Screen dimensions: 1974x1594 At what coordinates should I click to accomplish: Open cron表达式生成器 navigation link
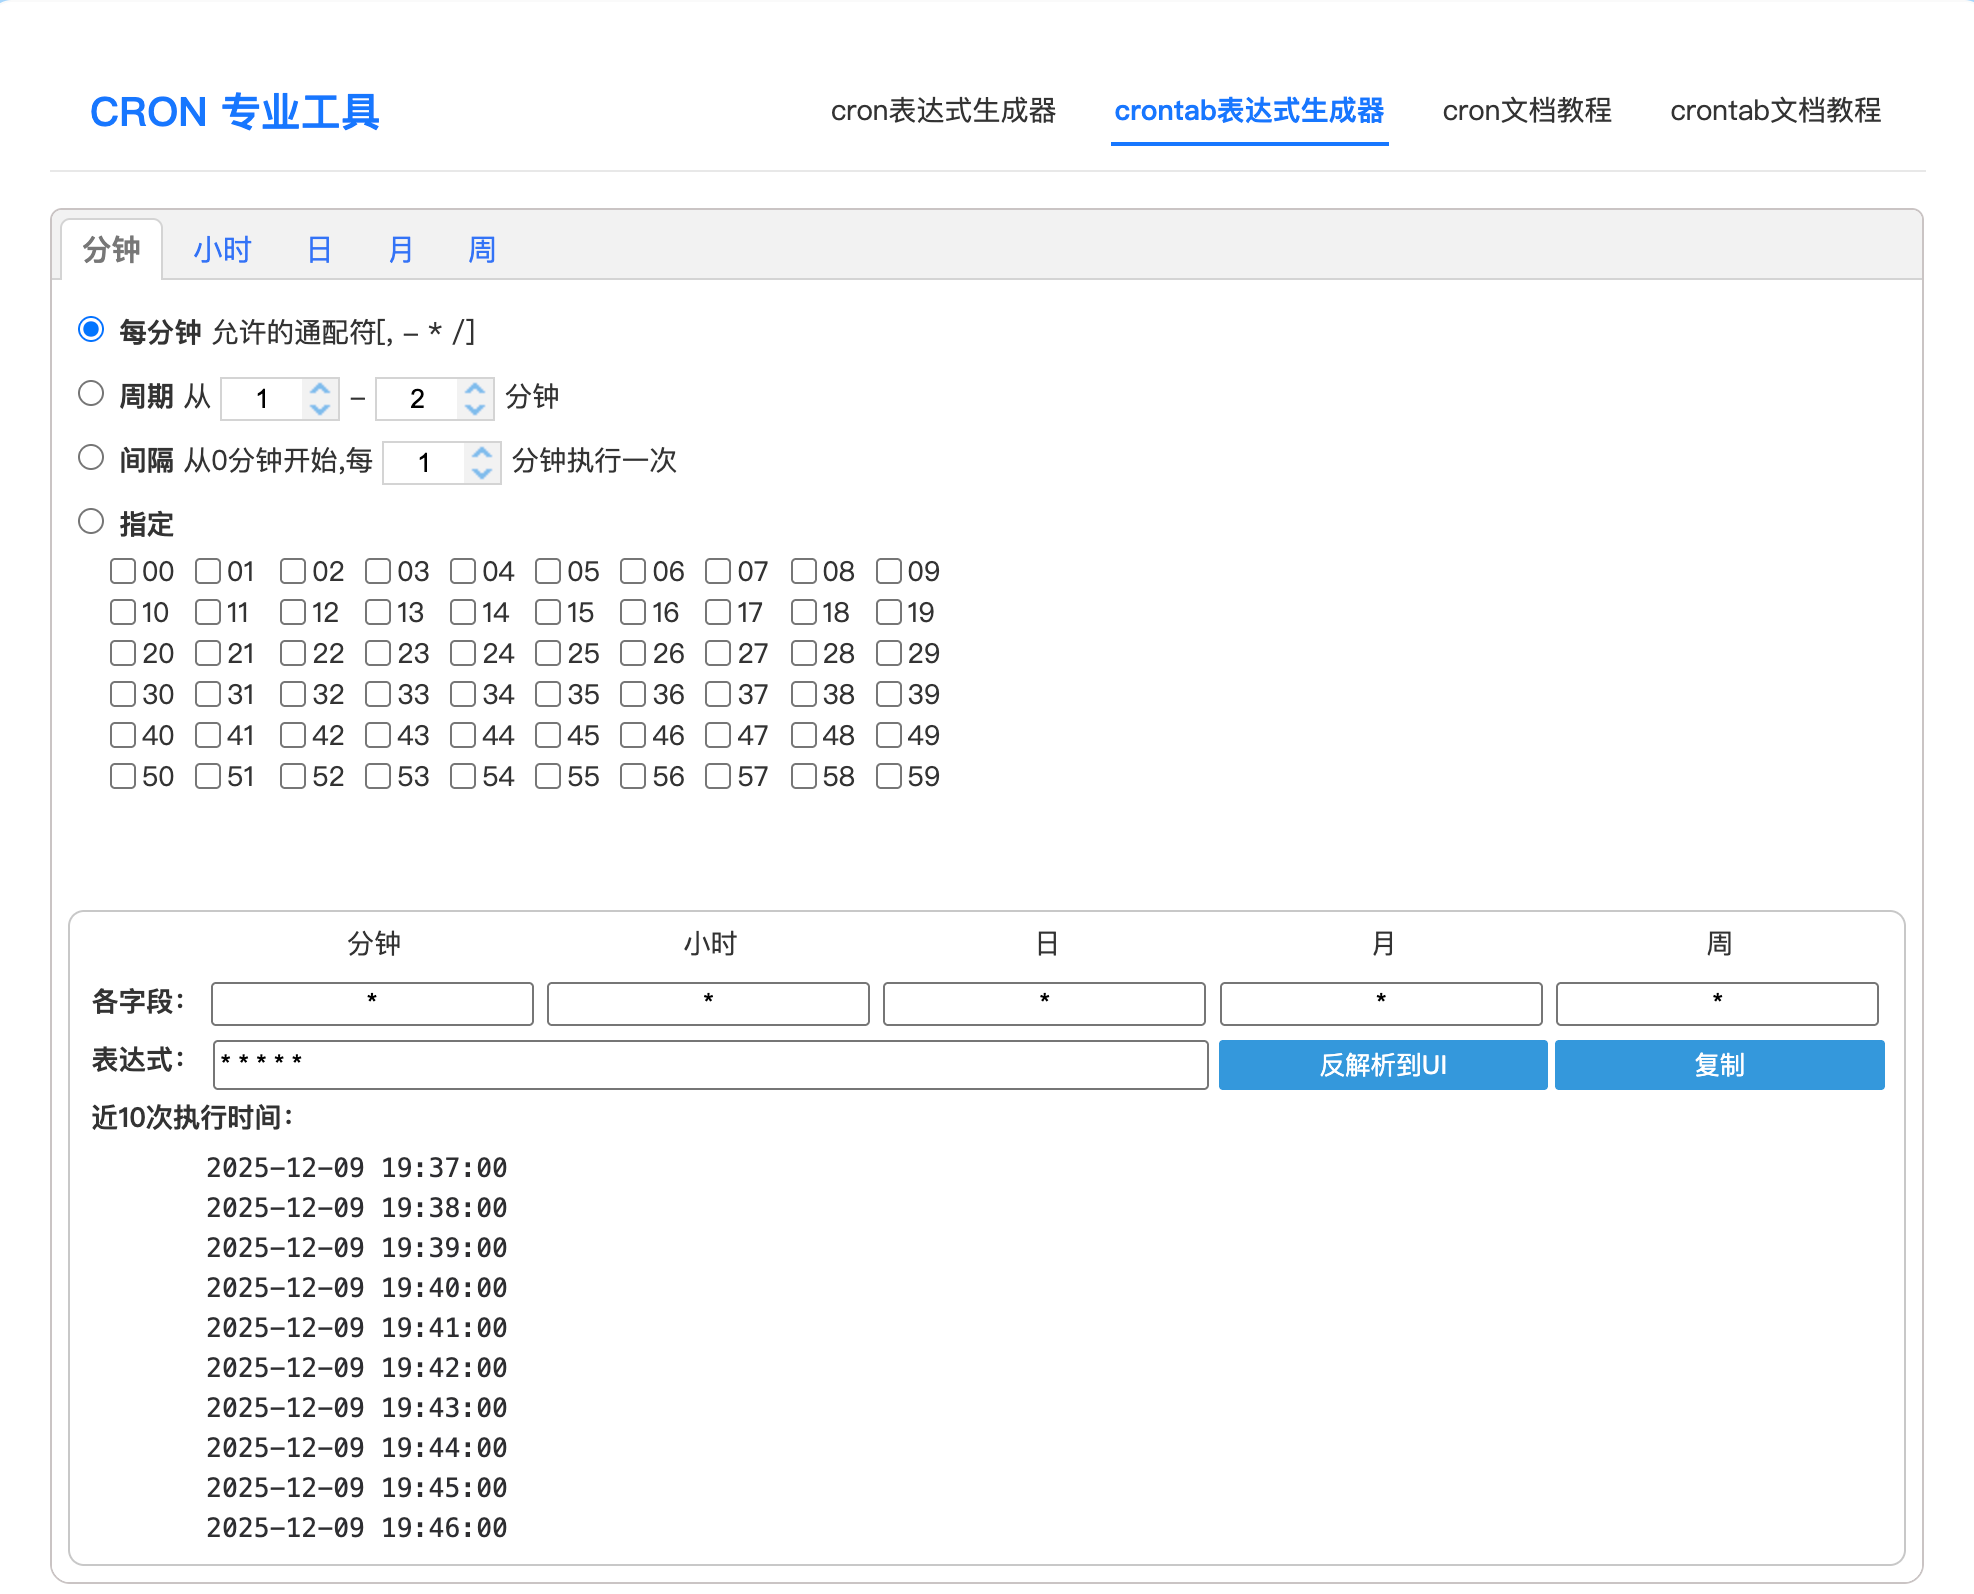[943, 111]
